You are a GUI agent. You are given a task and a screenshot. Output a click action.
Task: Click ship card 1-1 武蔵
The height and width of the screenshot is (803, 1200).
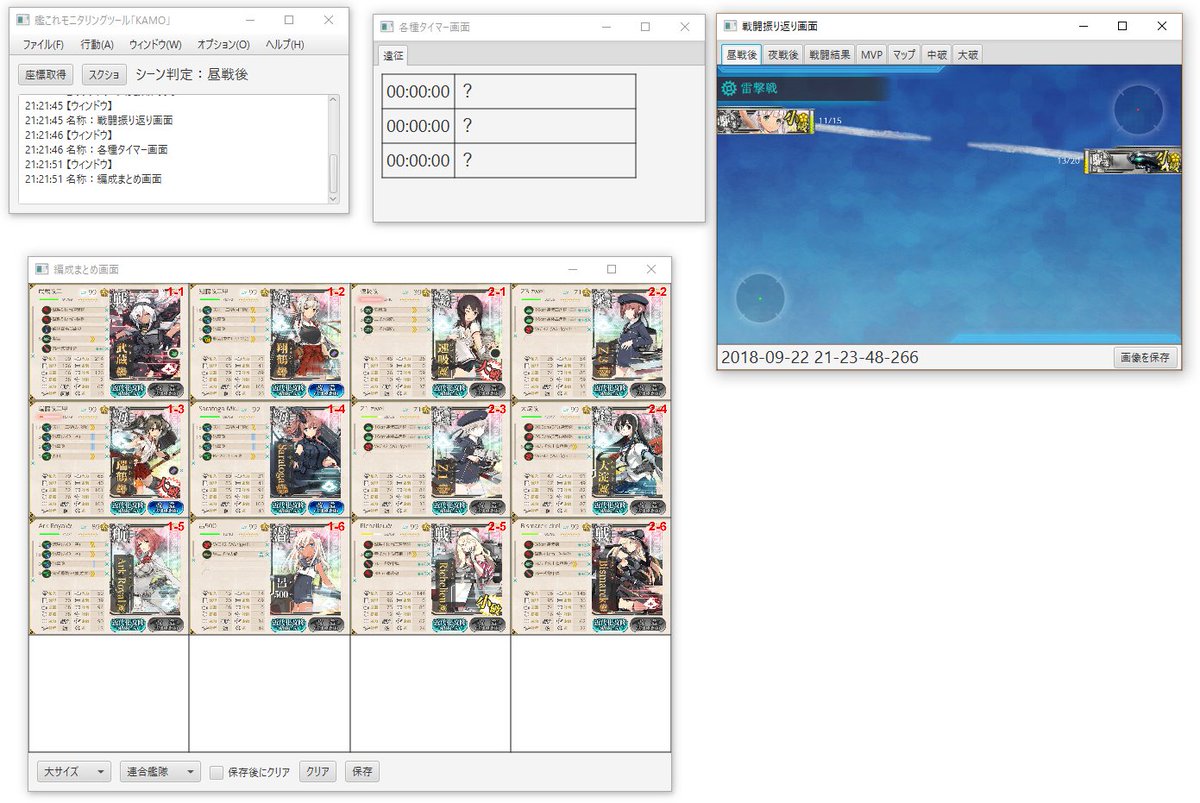click(108, 342)
